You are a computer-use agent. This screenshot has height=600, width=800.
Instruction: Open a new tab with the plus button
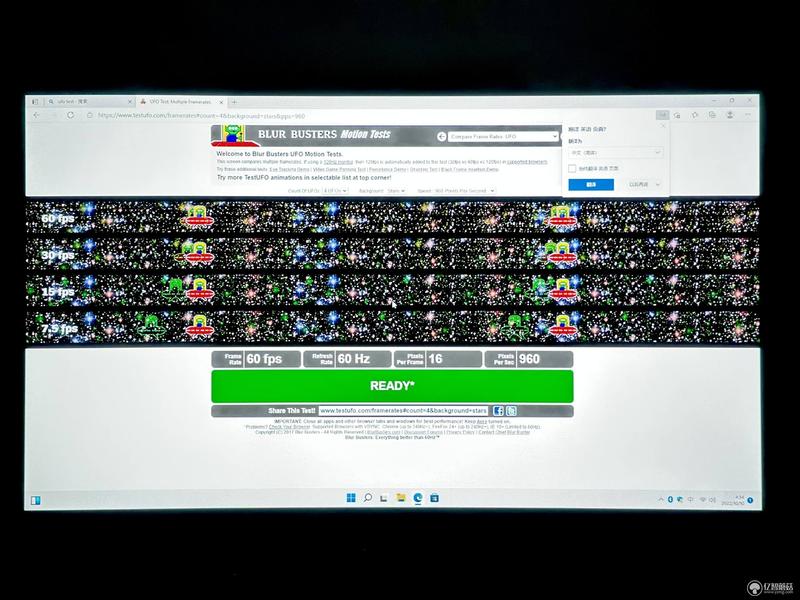coord(234,102)
